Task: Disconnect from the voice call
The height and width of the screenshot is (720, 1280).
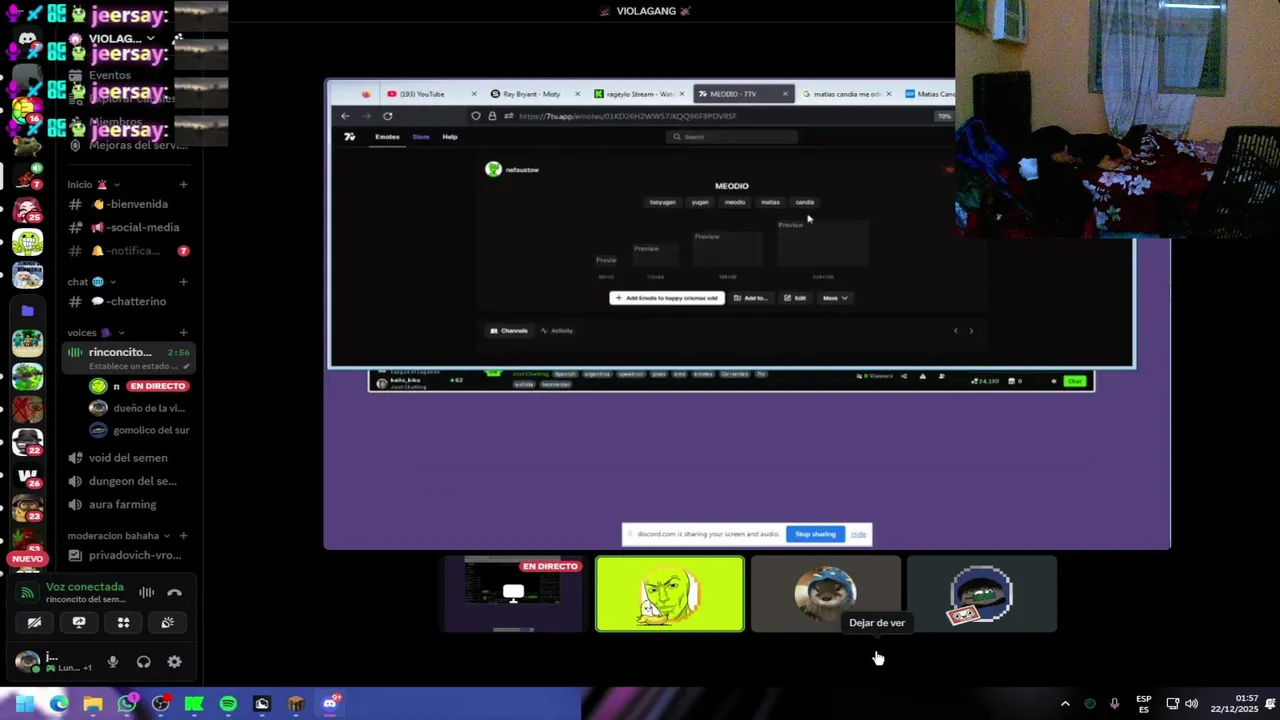Action: coord(174,592)
